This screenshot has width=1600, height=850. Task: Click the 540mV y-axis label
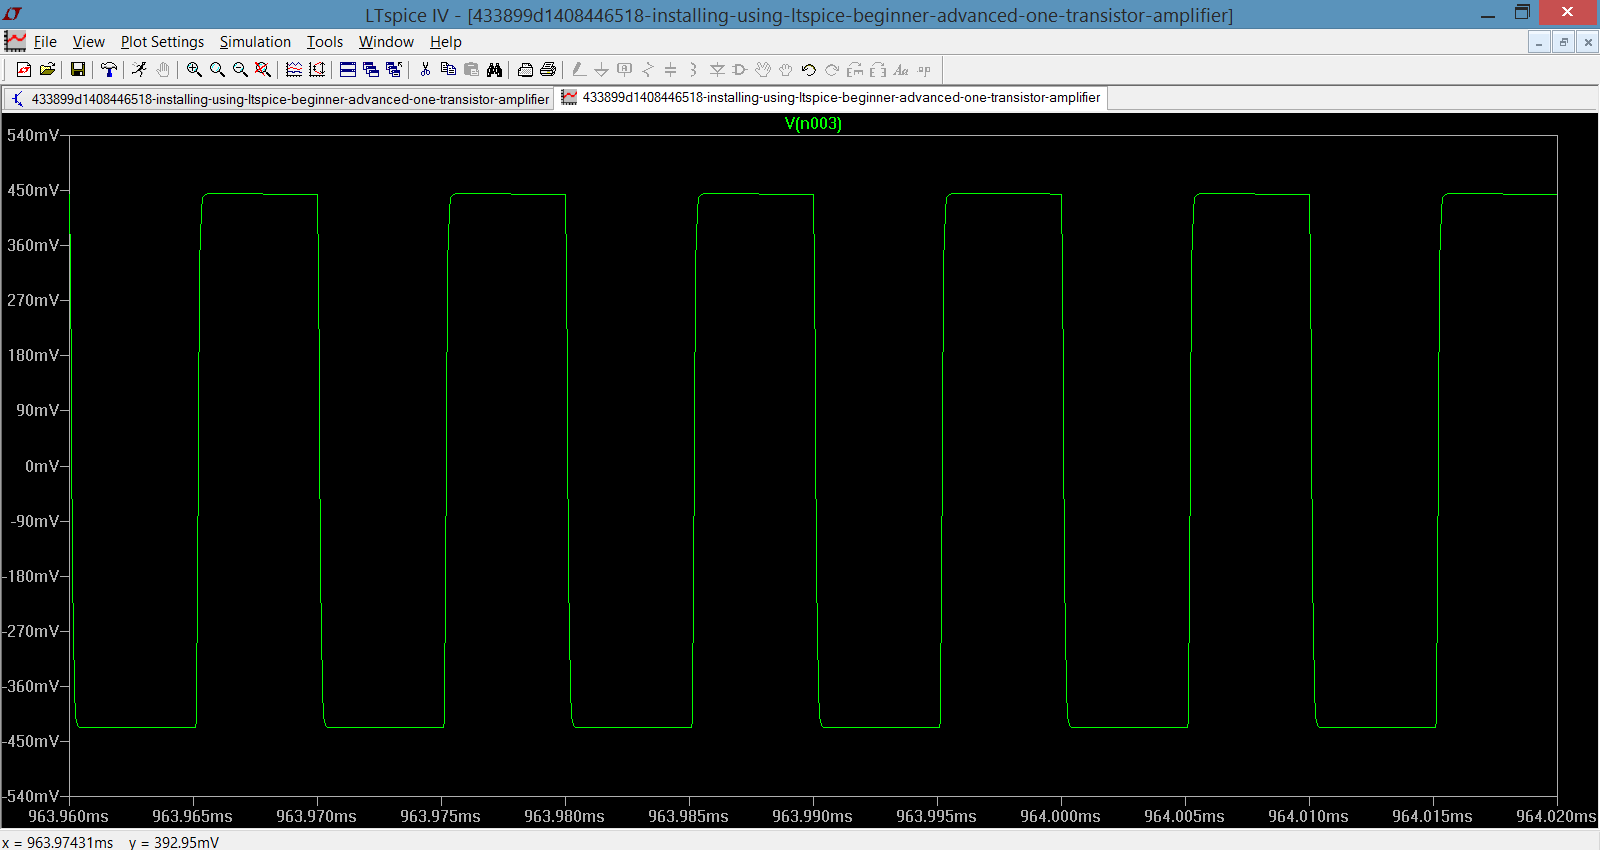tap(32, 135)
